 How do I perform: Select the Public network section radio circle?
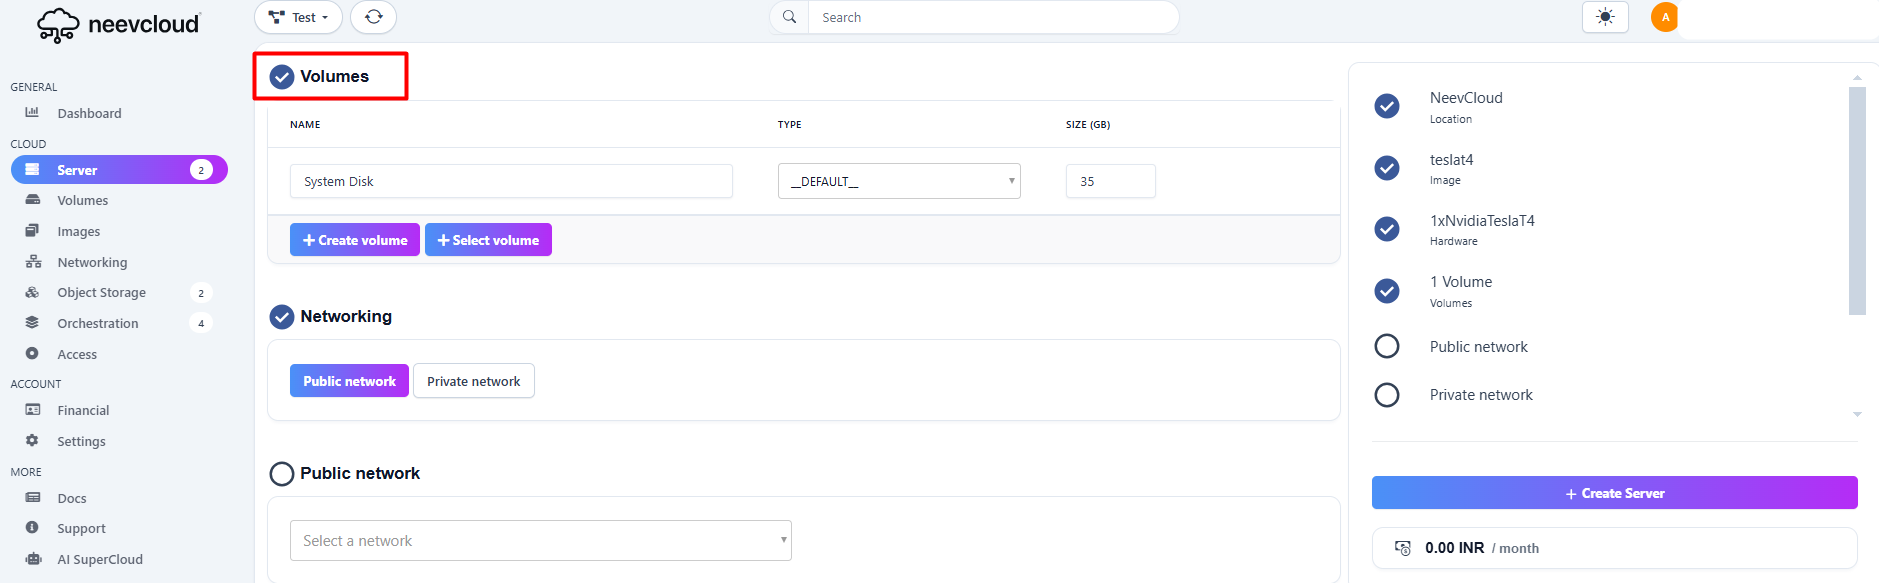click(282, 474)
